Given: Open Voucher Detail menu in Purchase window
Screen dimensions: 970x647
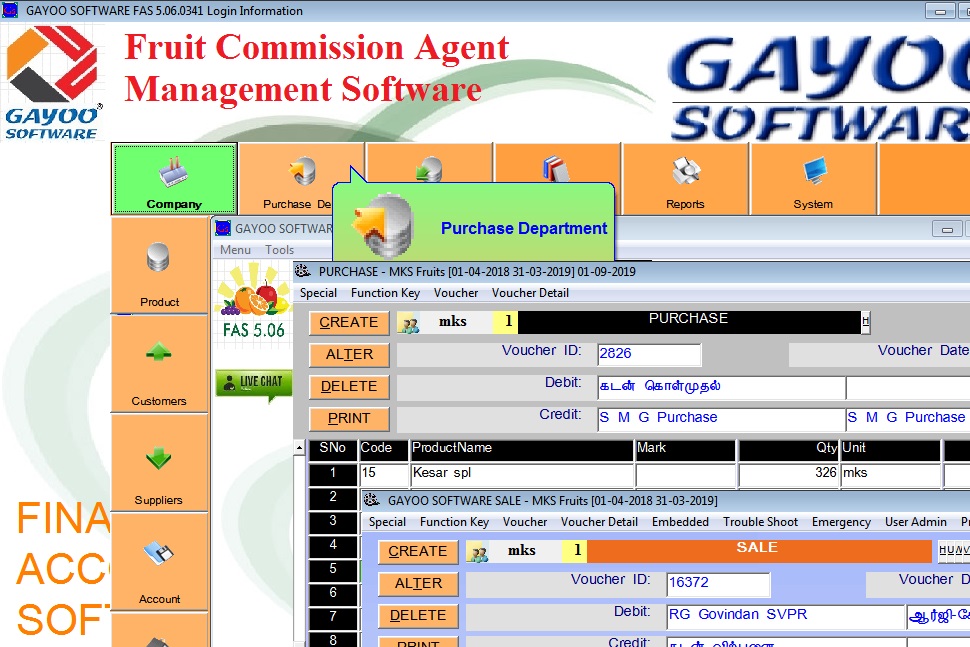Looking at the screenshot, I should [x=530, y=293].
